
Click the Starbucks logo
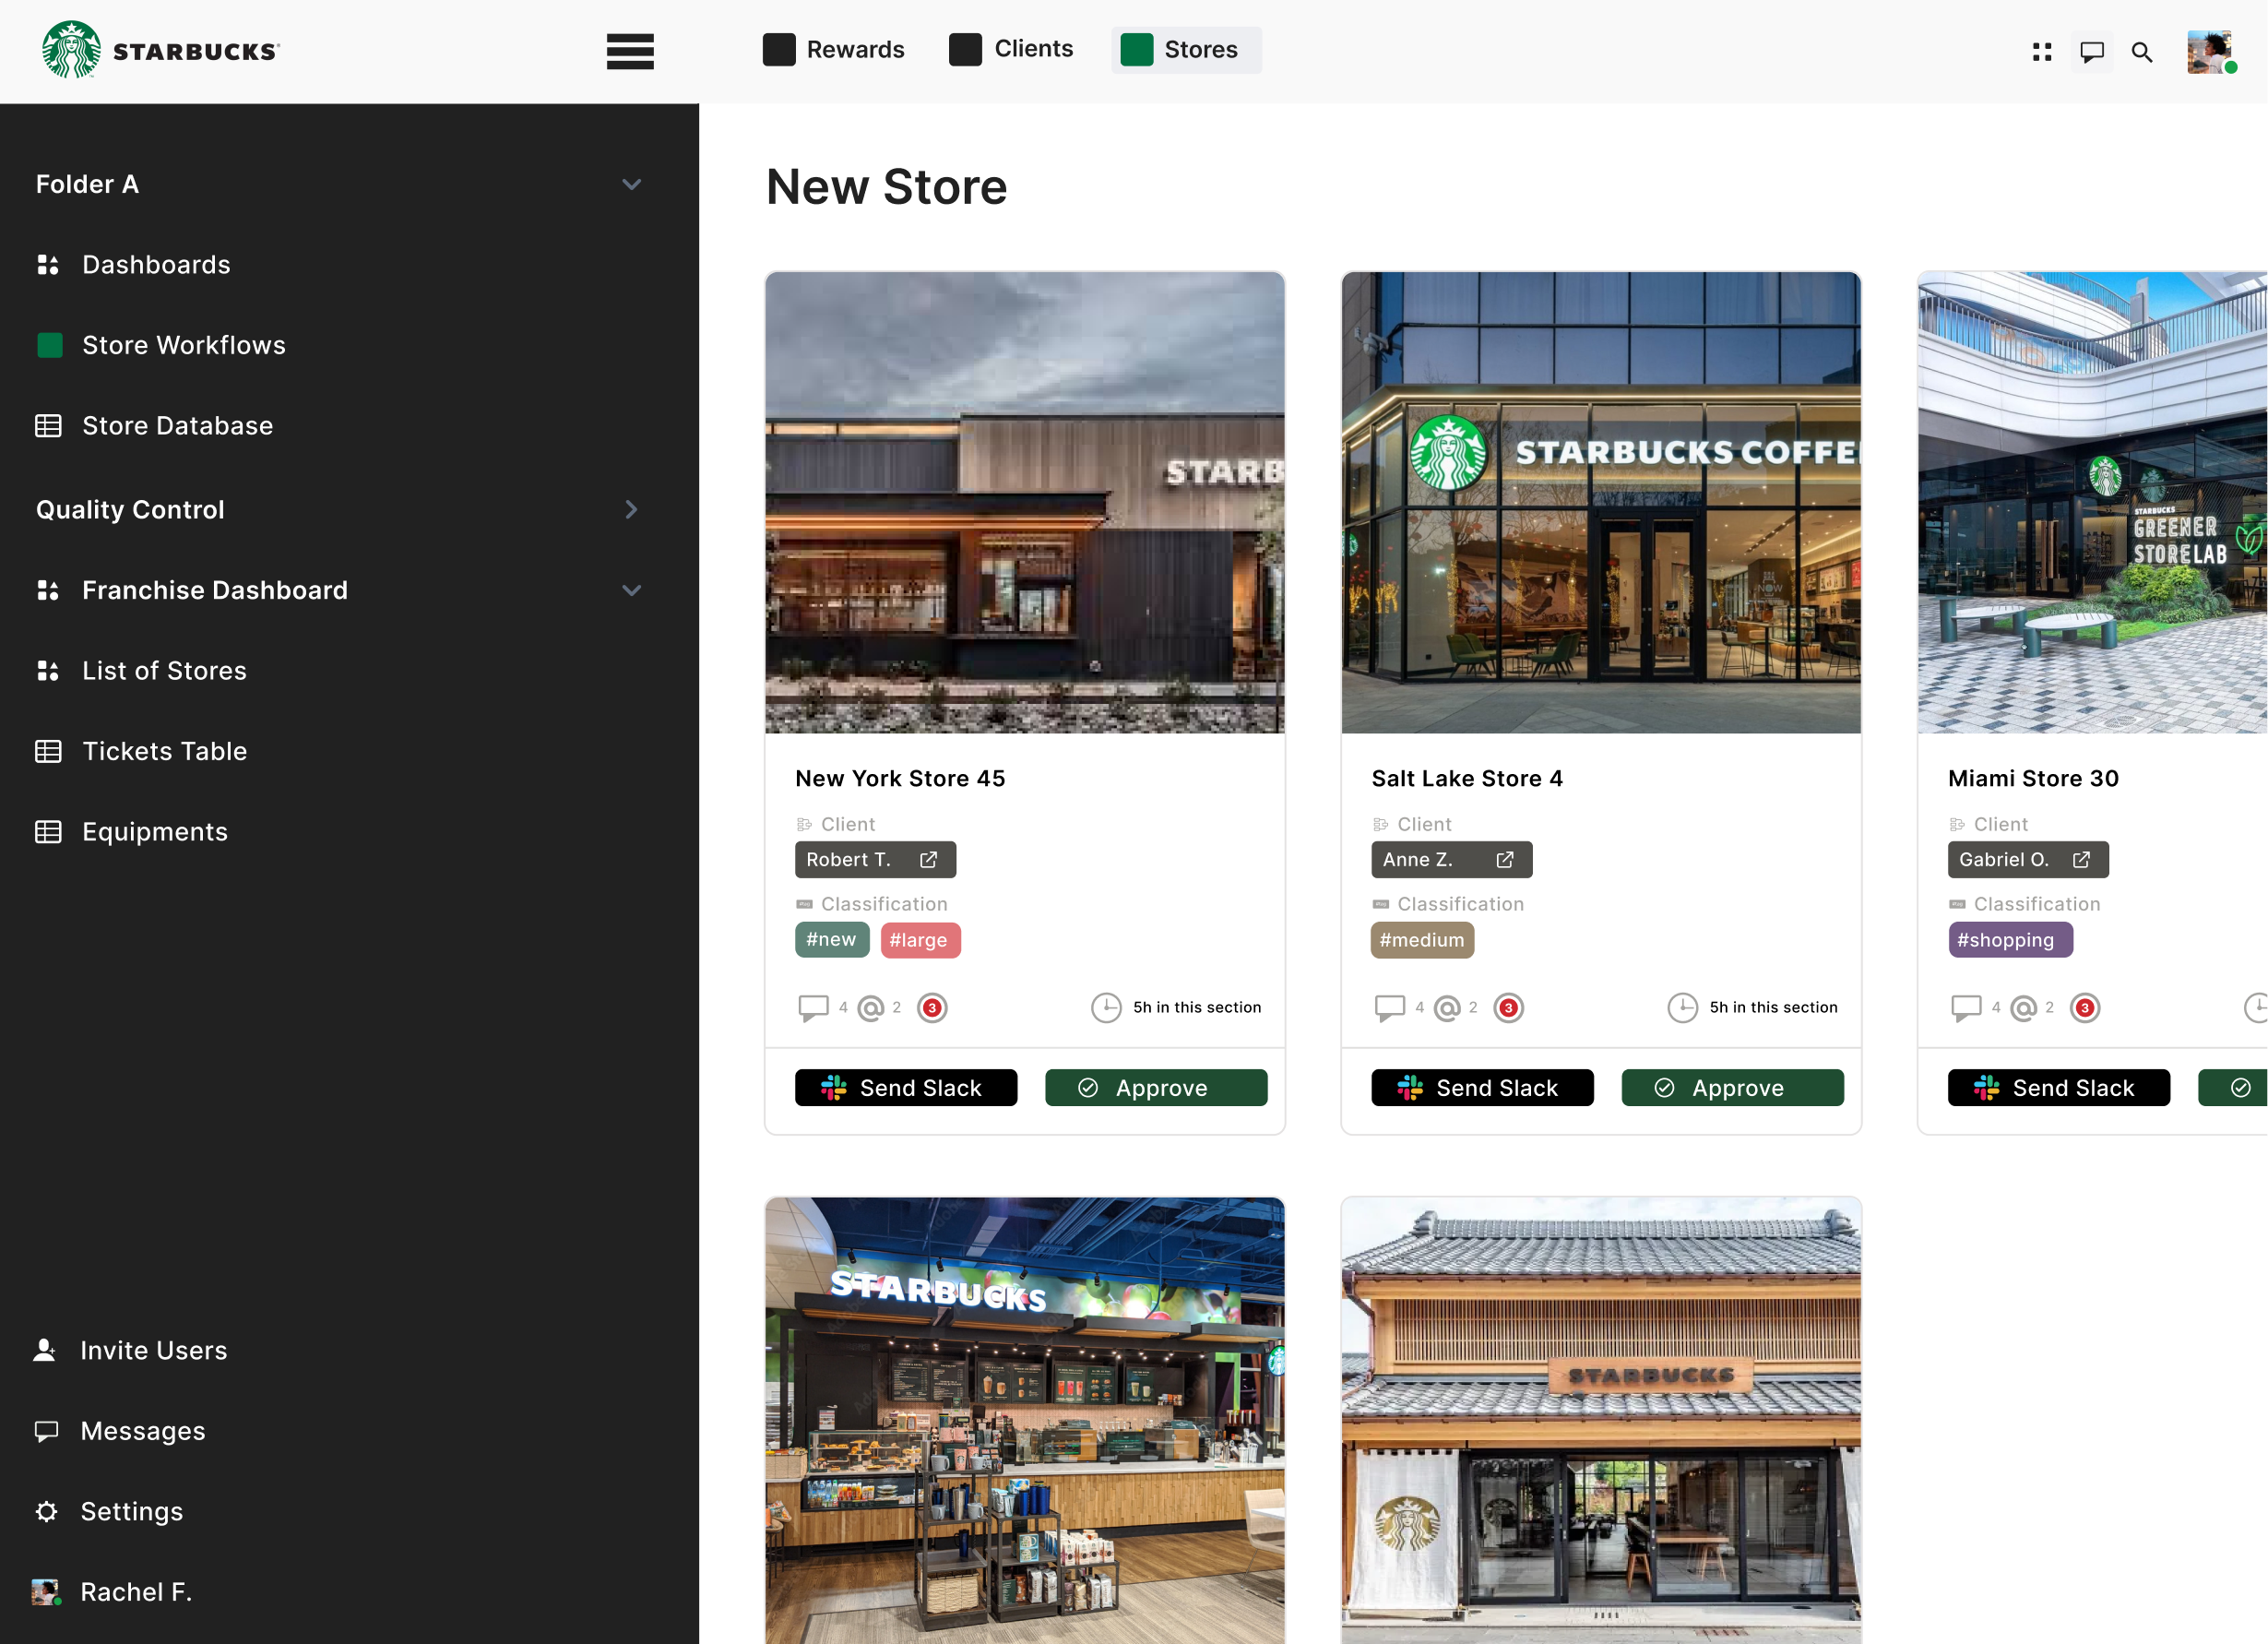click(x=161, y=50)
